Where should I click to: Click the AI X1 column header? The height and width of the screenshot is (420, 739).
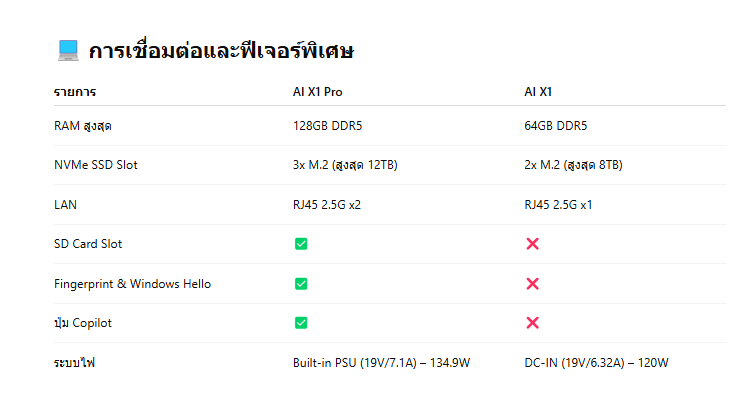tap(539, 92)
